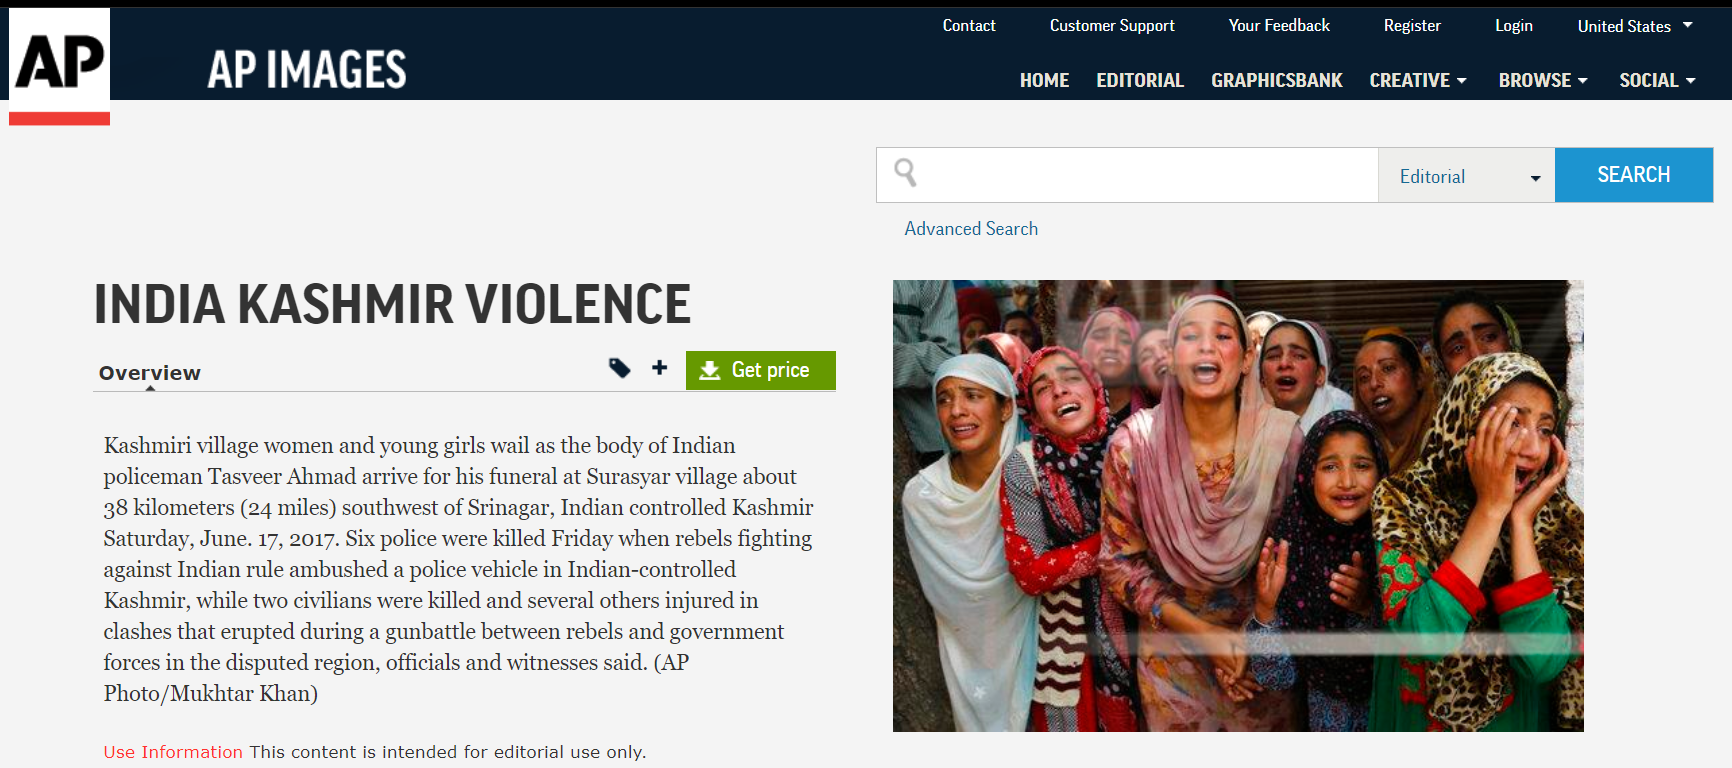Open Your Feedback link
Image resolution: width=1732 pixels, height=768 pixels.
[1279, 26]
